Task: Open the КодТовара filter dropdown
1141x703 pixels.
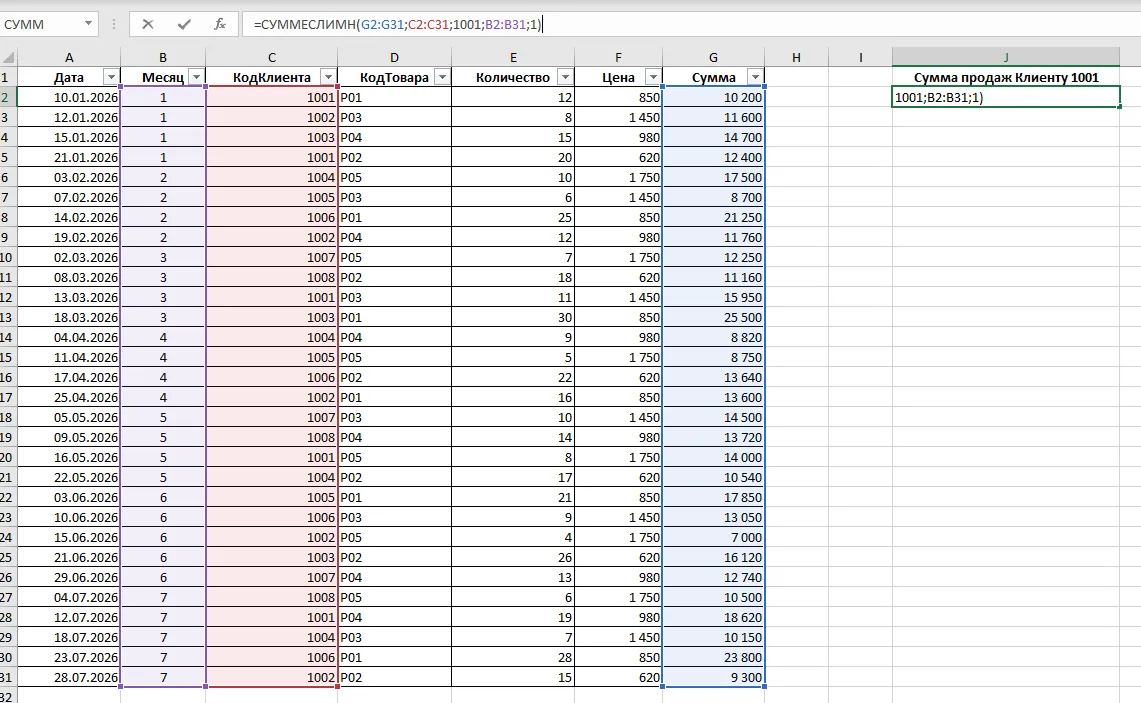Action: click(442, 77)
